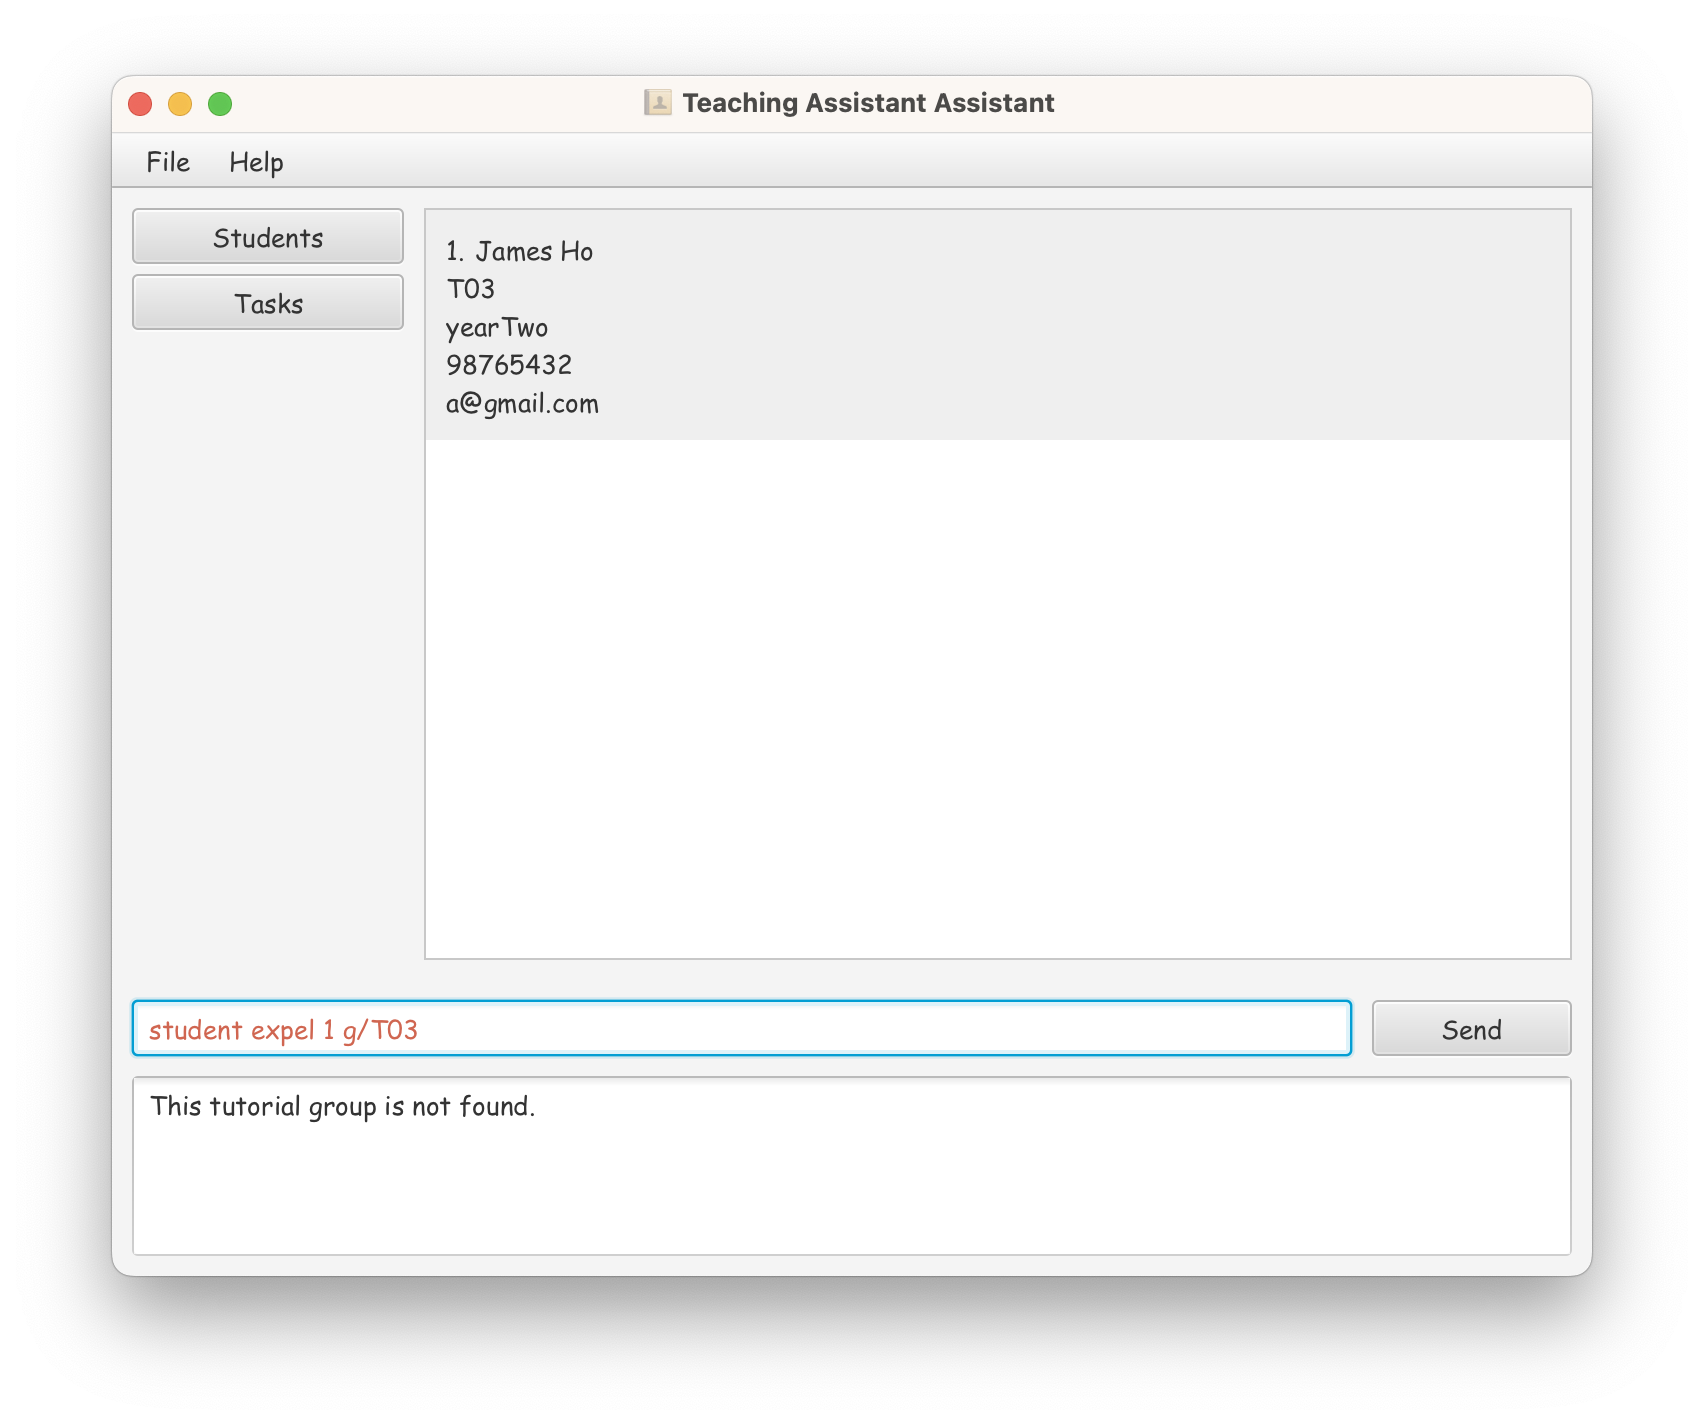Viewport: 1704px width, 1424px height.
Task: Click the yearTwo label
Action: pyautogui.click(x=497, y=328)
